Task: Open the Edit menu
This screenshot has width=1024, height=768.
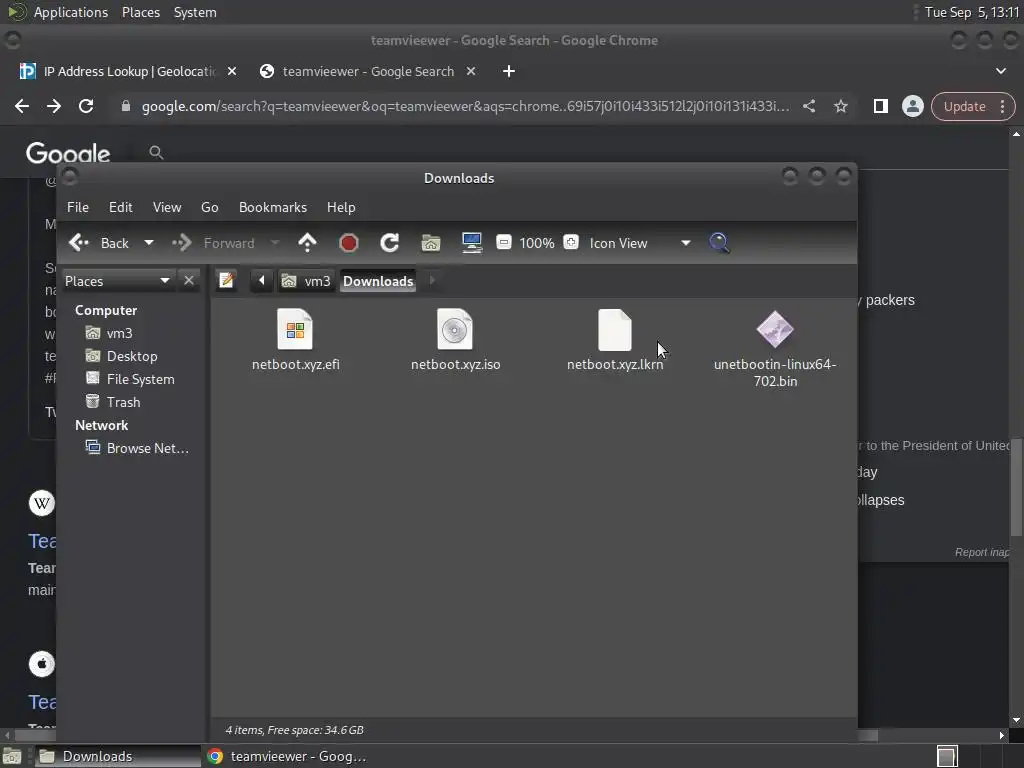Action: [x=121, y=207]
